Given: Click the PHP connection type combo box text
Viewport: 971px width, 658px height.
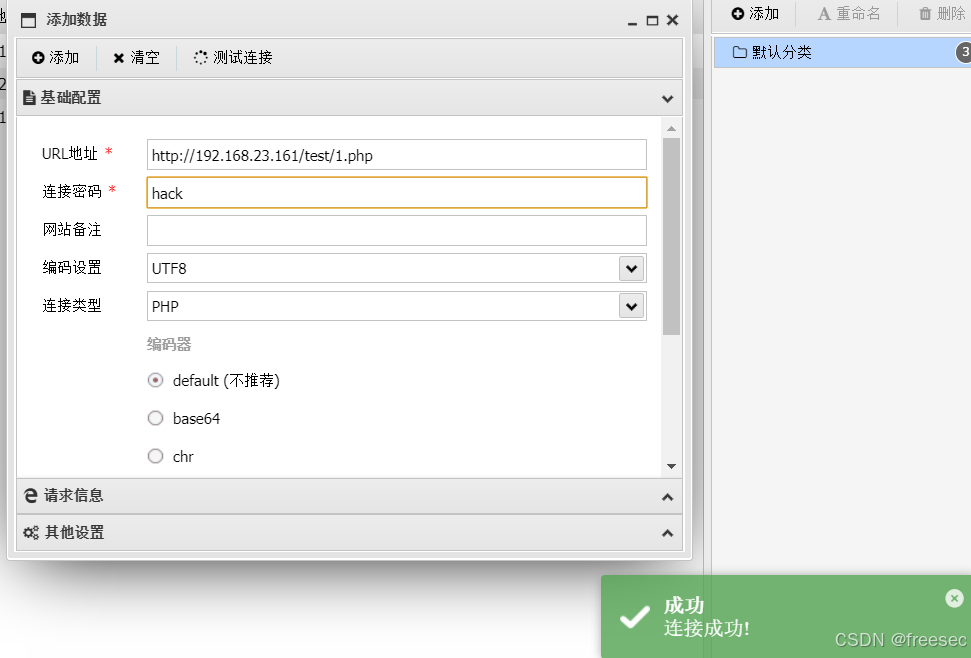Looking at the screenshot, I should (165, 306).
